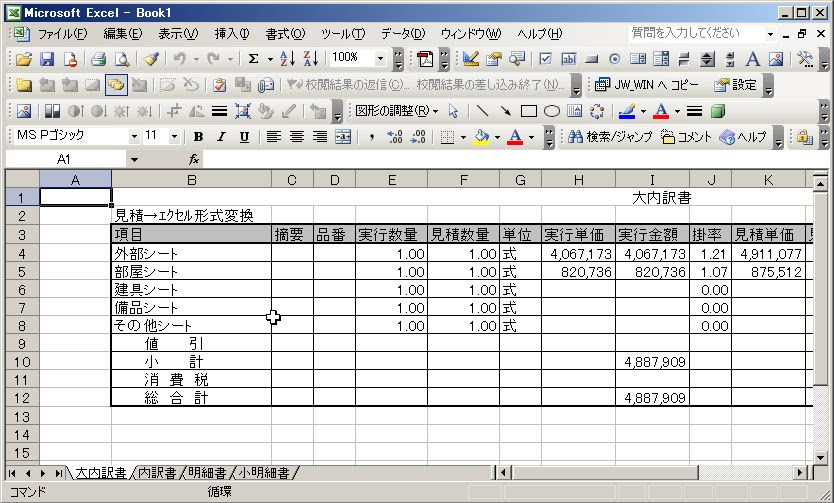Save the workbook with the floppy icon
The height and width of the screenshot is (503, 834).
point(47,59)
